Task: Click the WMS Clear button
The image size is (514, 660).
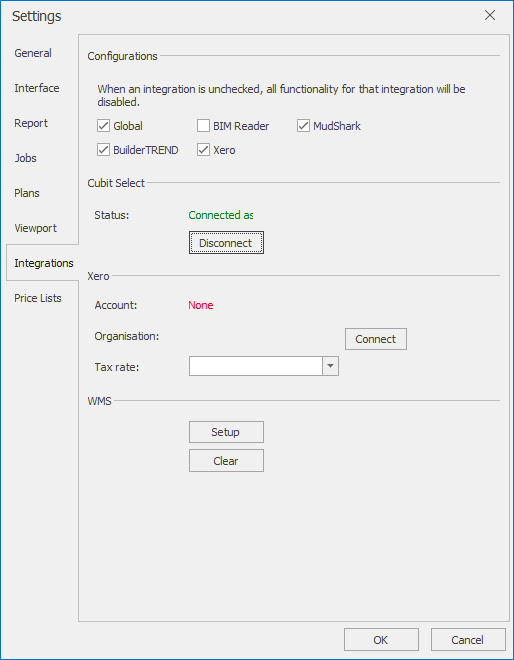Action: point(226,461)
